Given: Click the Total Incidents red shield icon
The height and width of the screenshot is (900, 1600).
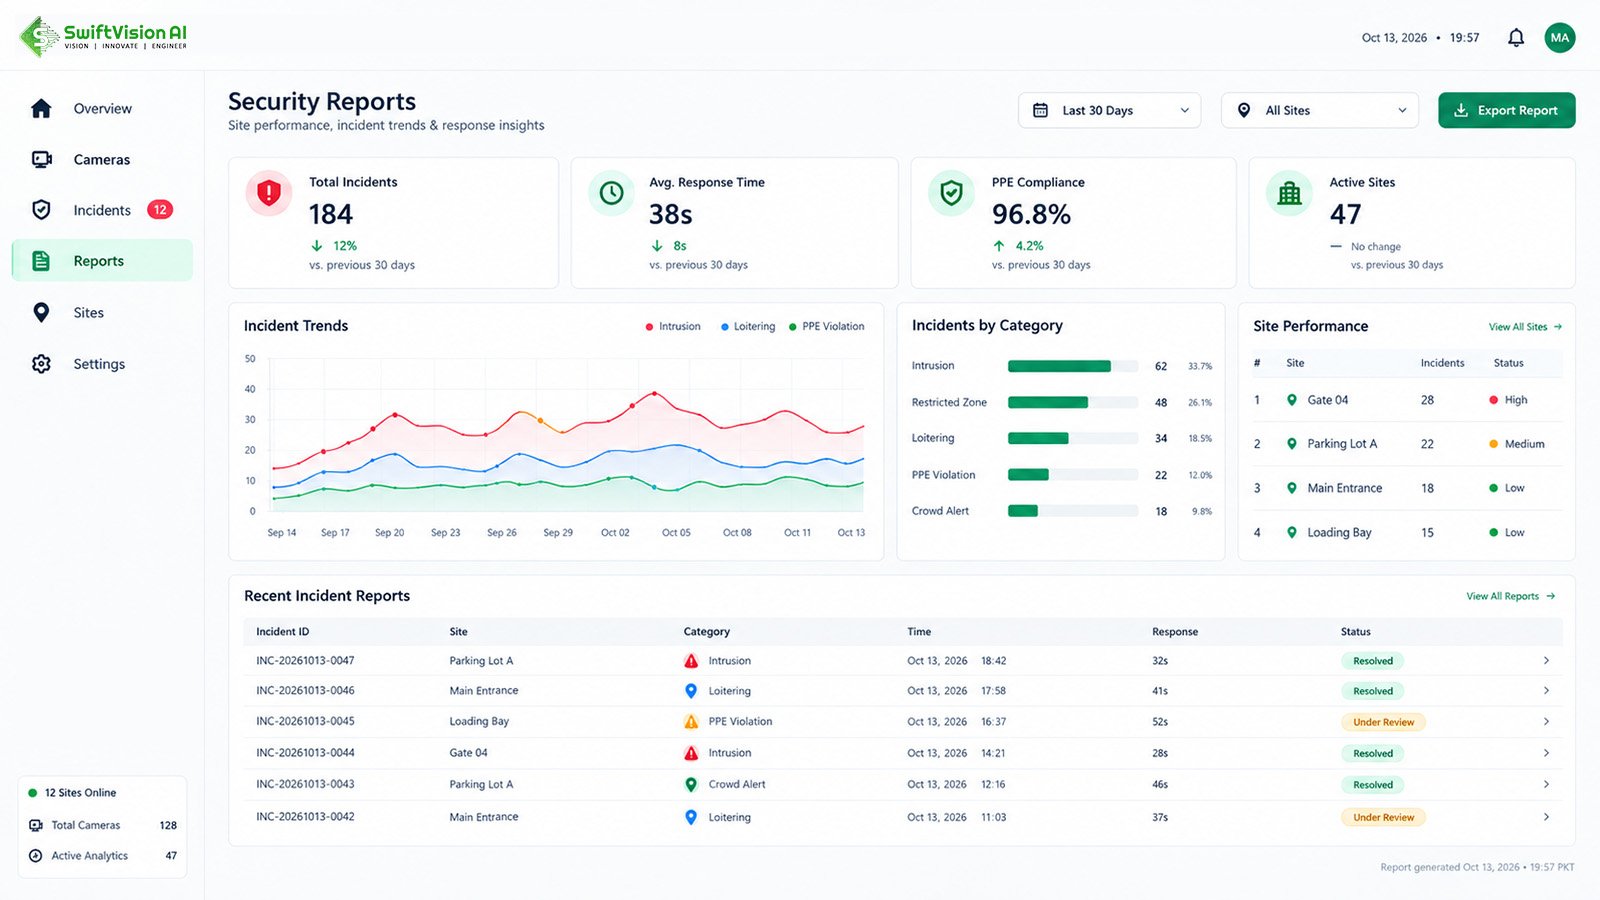Looking at the screenshot, I should coord(269,193).
